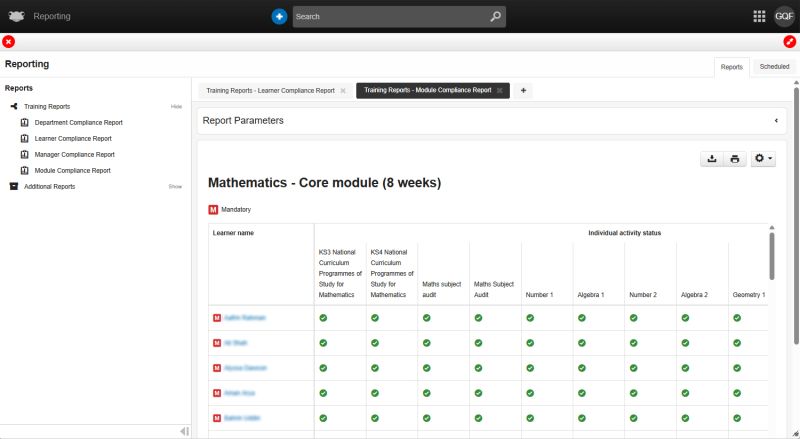This screenshot has width=800, height=439.
Task: Click the search magnifier icon
Action: [495, 16]
